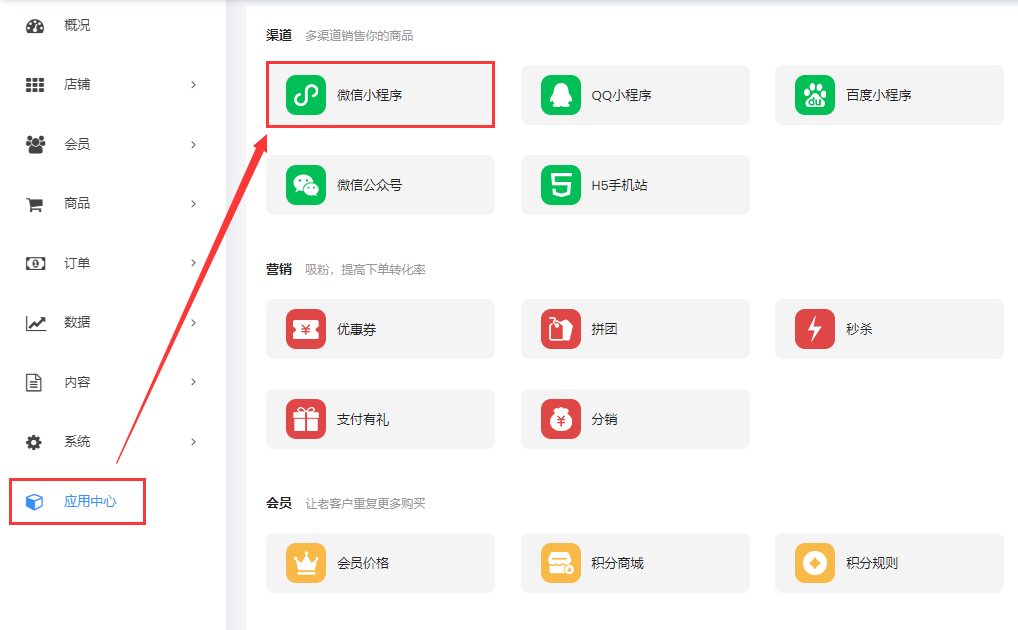
Task: Select 会员 in the sidebar menu
Action: click(77, 144)
